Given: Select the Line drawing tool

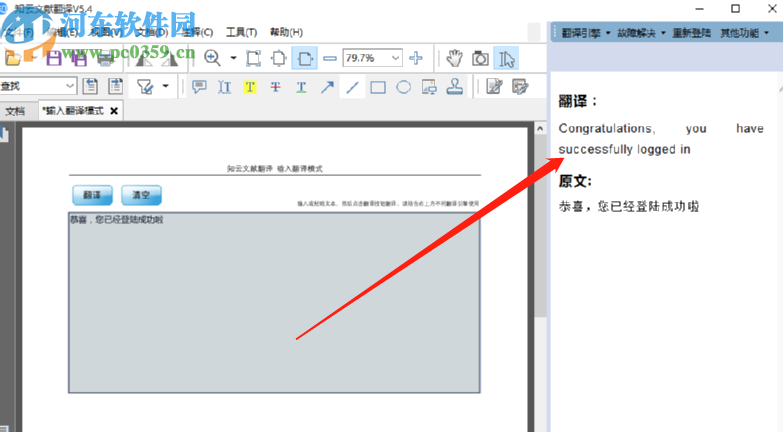Looking at the screenshot, I should 353,87.
